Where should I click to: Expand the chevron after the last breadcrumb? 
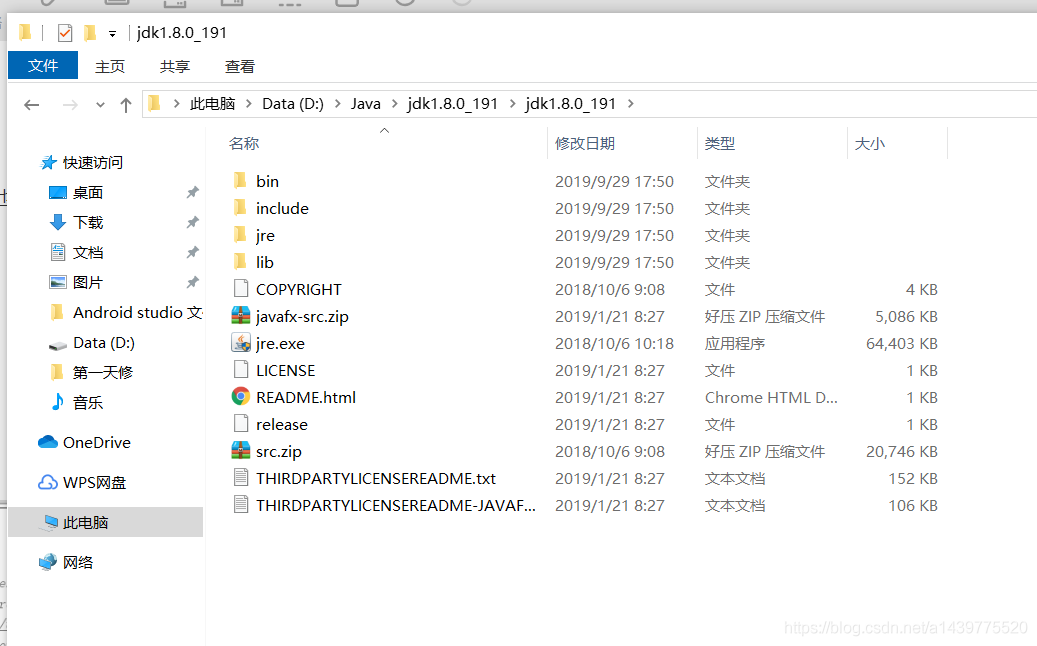point(631,104)
